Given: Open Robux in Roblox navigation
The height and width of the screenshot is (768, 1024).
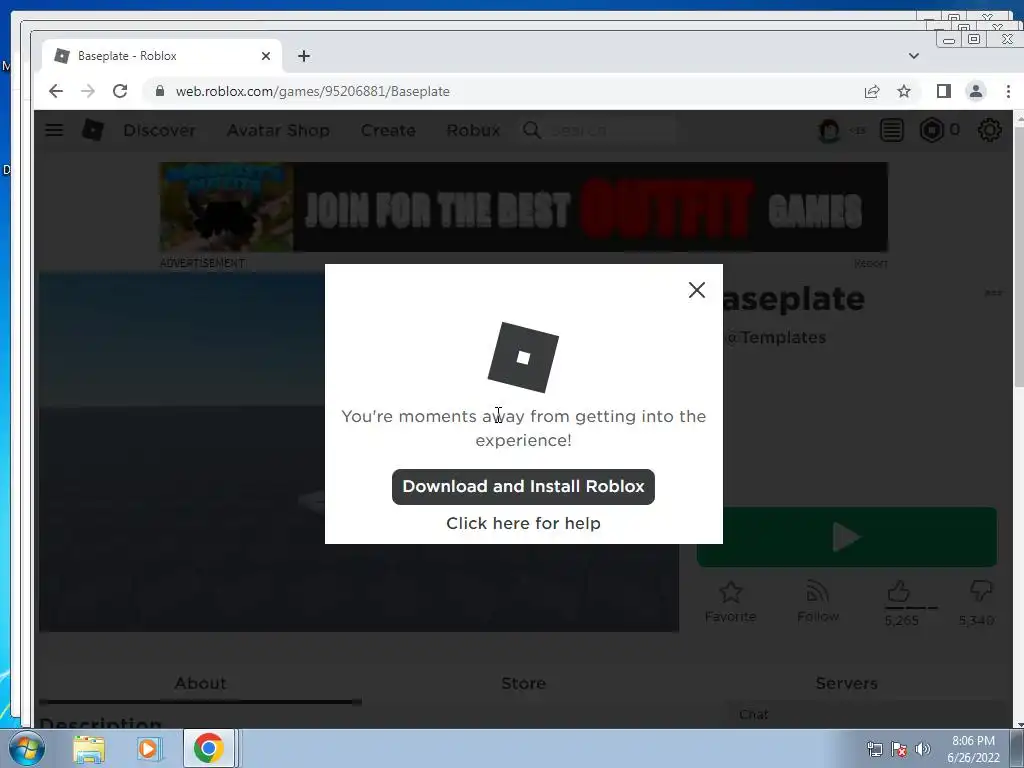Looking at the screenshot, I should pos(473,131).
